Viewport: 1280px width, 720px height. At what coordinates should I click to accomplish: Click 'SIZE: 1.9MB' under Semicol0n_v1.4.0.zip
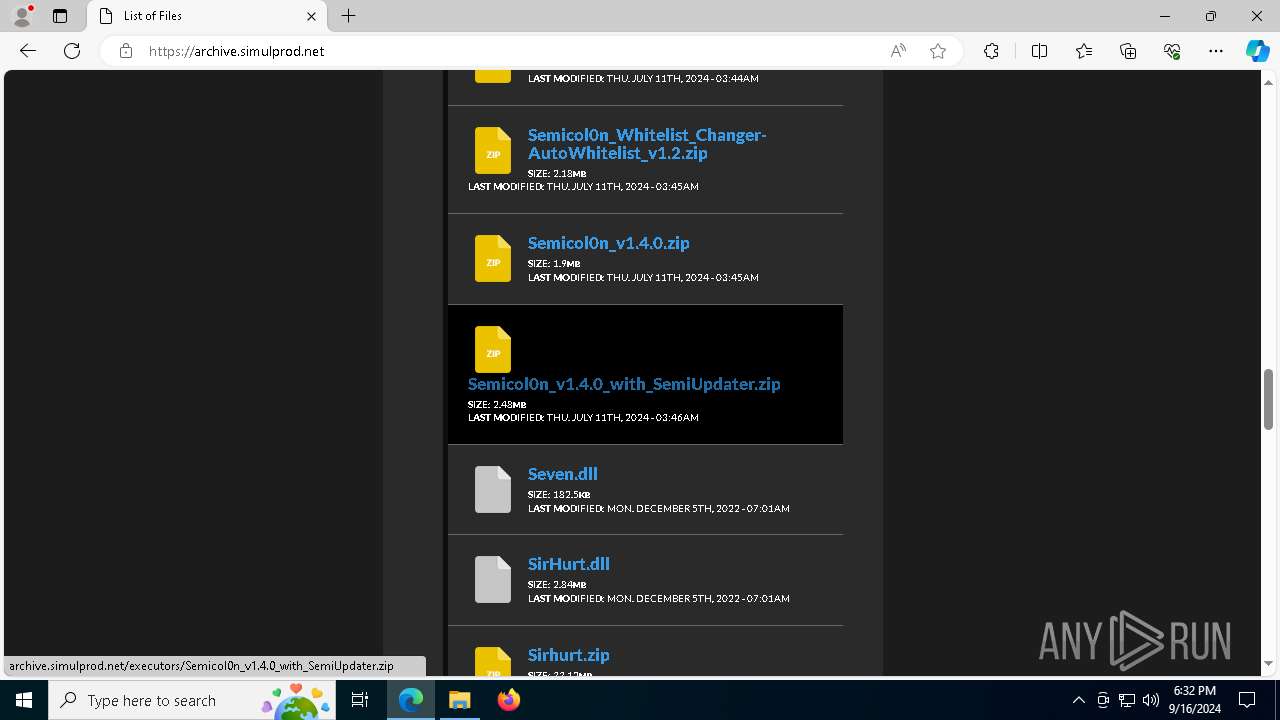click(x=554, y=263)
